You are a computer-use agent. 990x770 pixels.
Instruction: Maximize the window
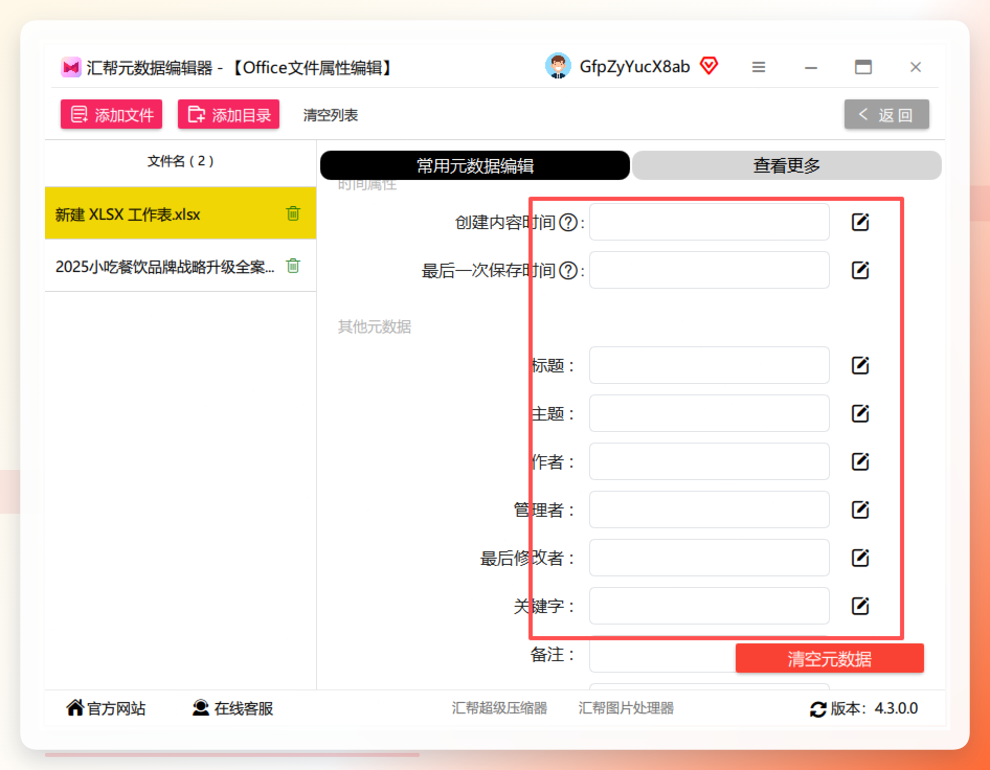pyautogui.click(x=863, y=67)
